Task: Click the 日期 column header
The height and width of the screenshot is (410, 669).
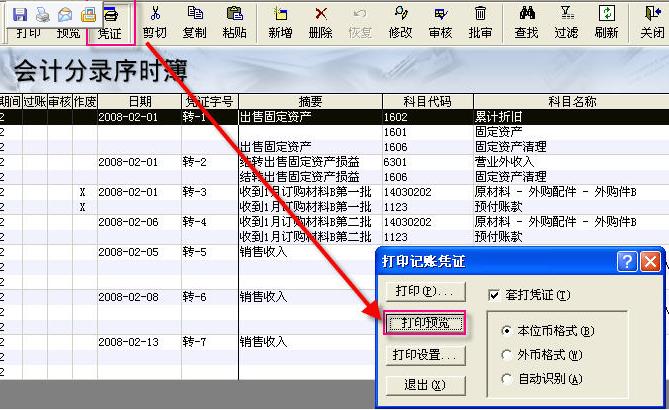Action: point(140,102)
